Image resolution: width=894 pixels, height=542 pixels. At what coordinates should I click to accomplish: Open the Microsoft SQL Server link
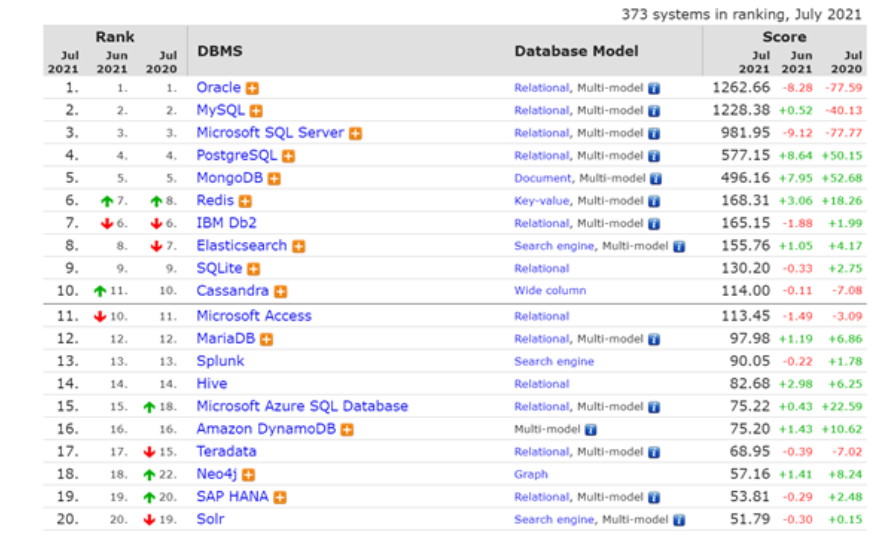(x=270, y=133)
